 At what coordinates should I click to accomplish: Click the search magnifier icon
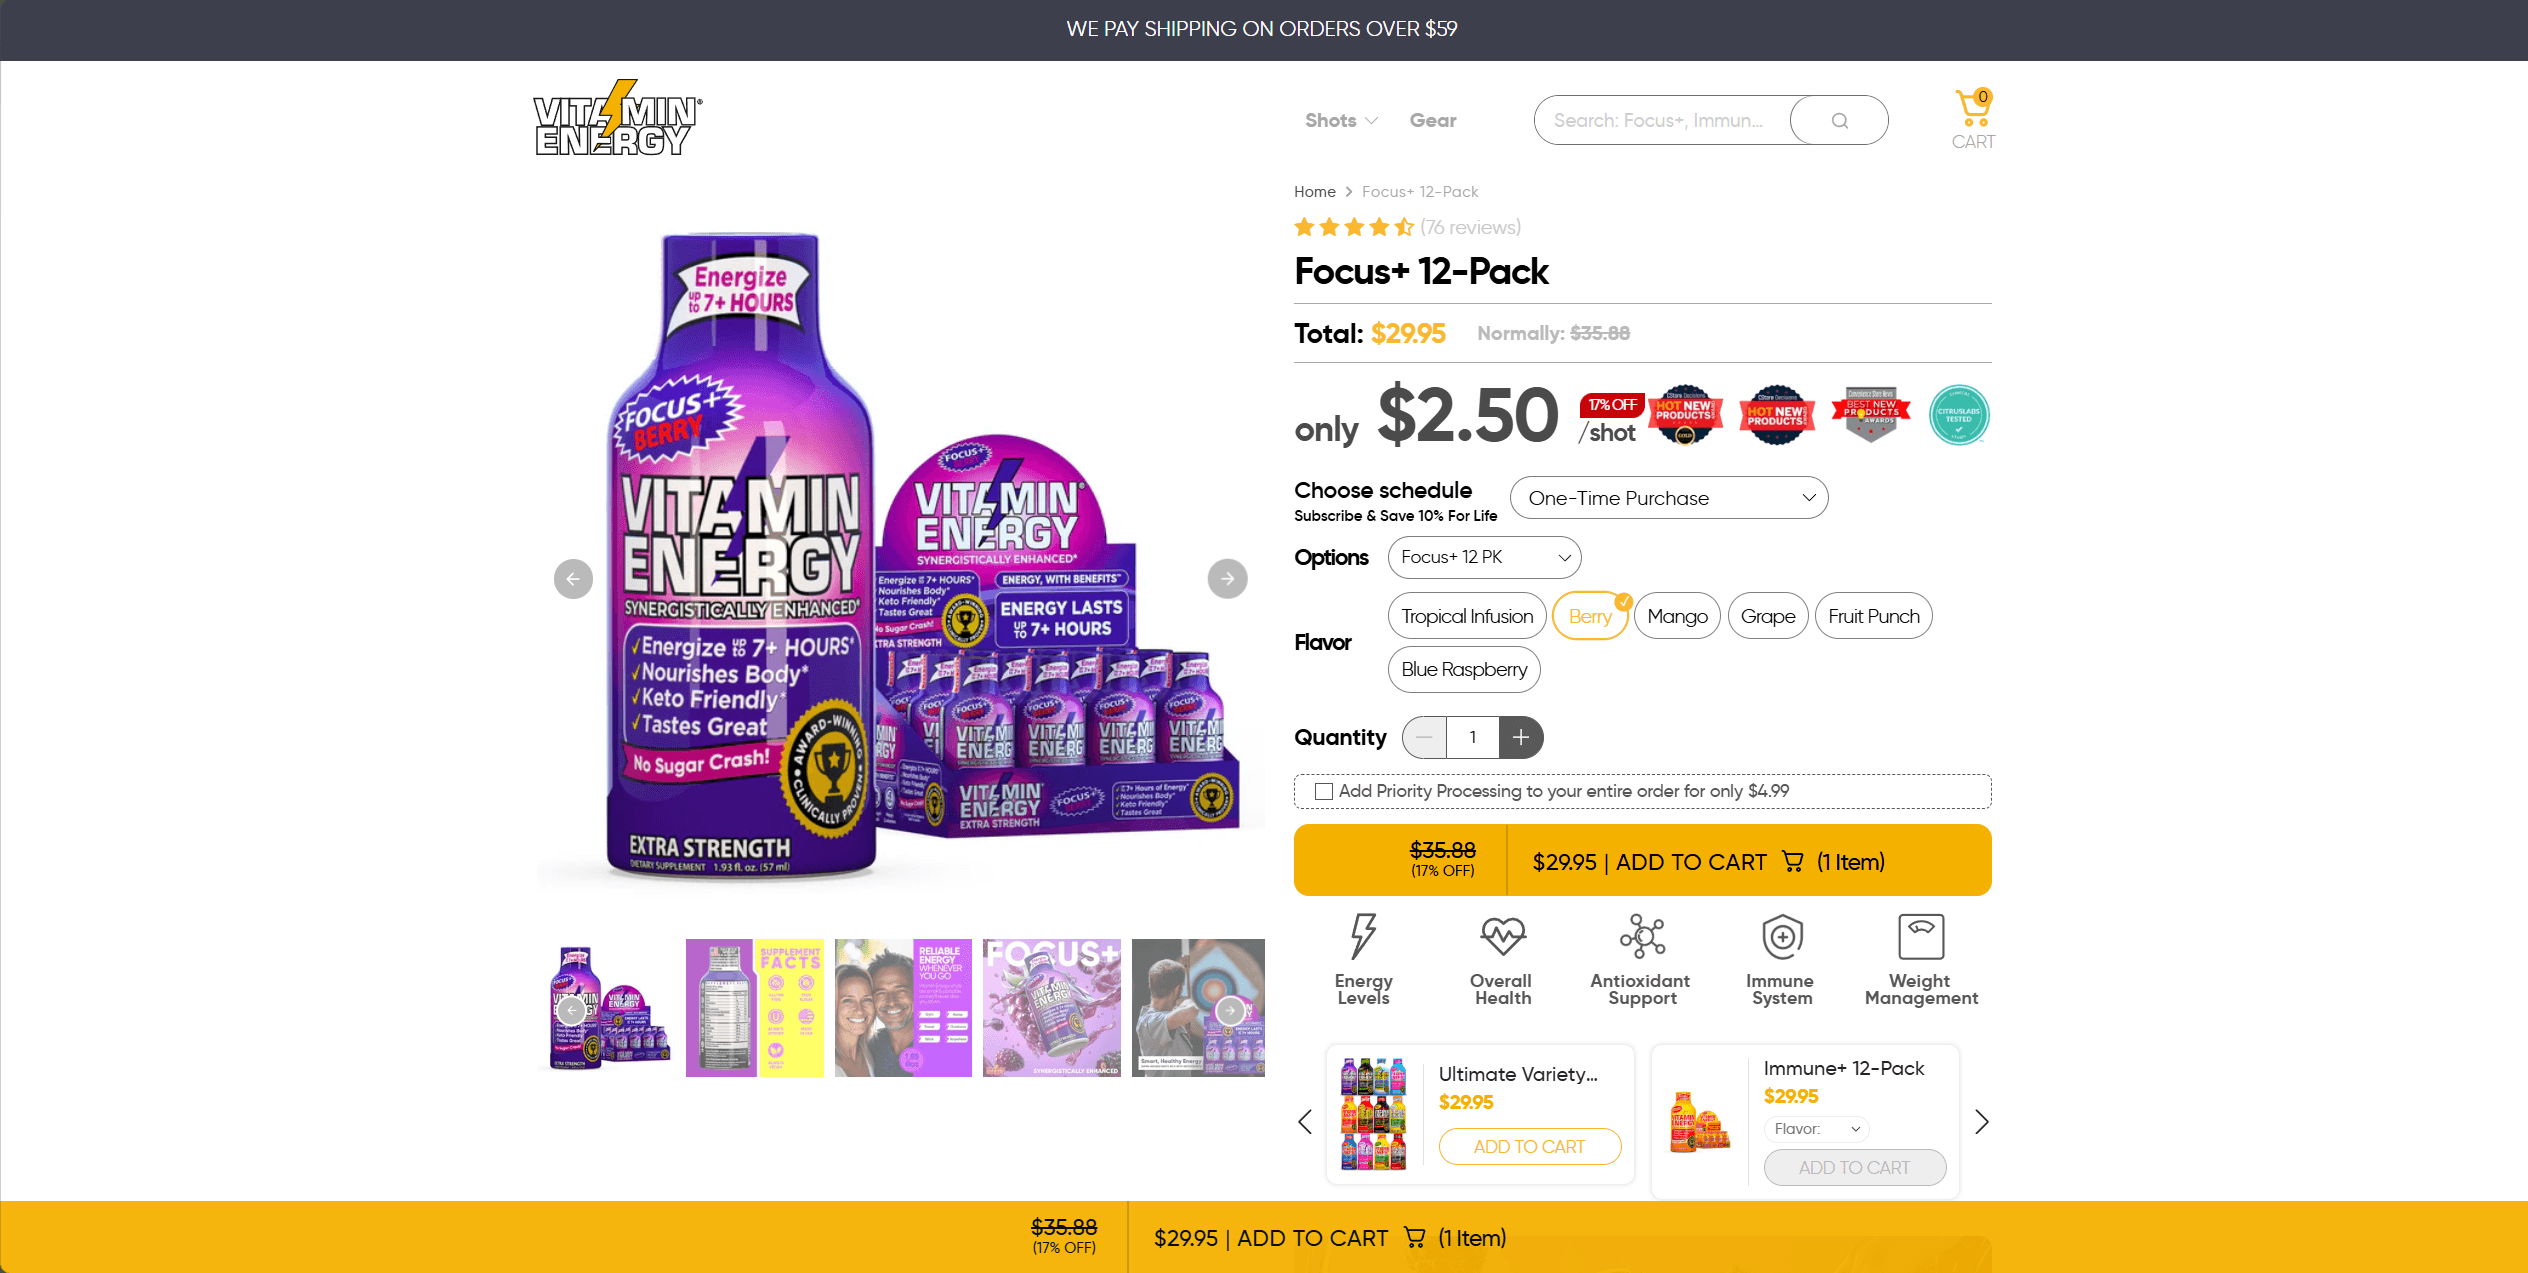(x=1839, y=121)
